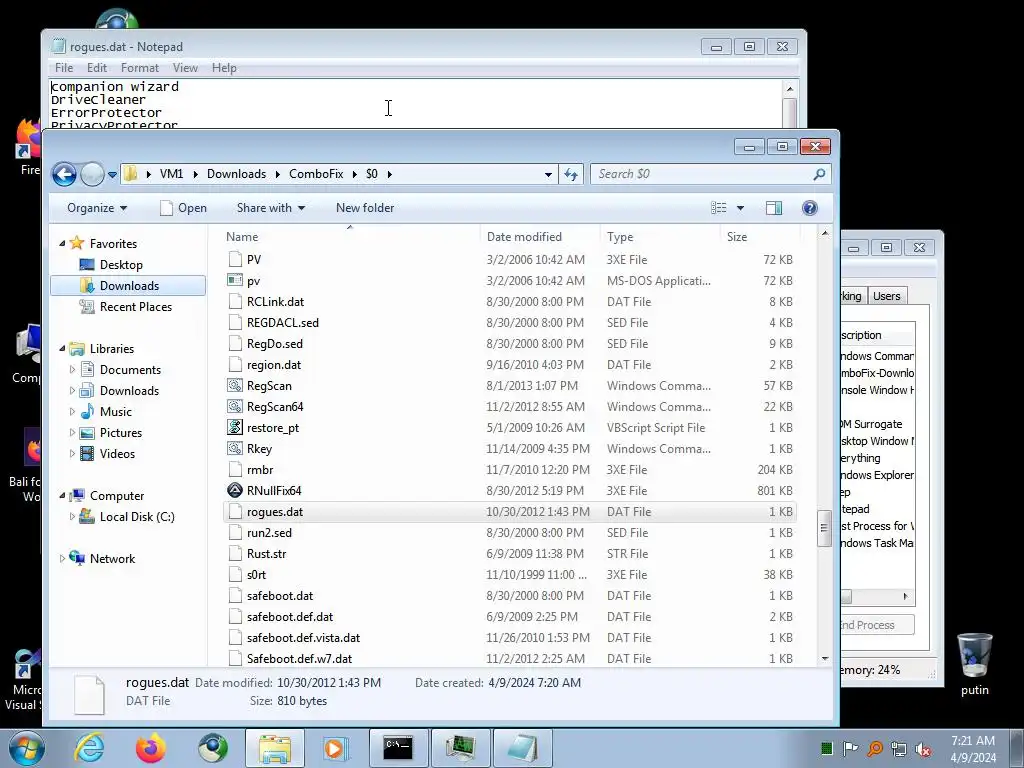This screenshot has width=1024, height=768.
Task: Click Notepad scroll up arrow
Action: [790, 88]
